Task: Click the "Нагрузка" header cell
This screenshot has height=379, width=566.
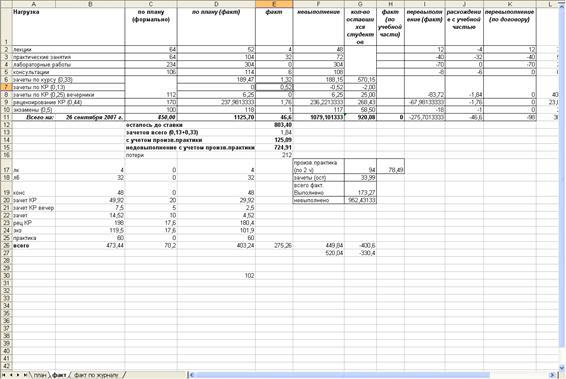Action: tap(69, 27)
